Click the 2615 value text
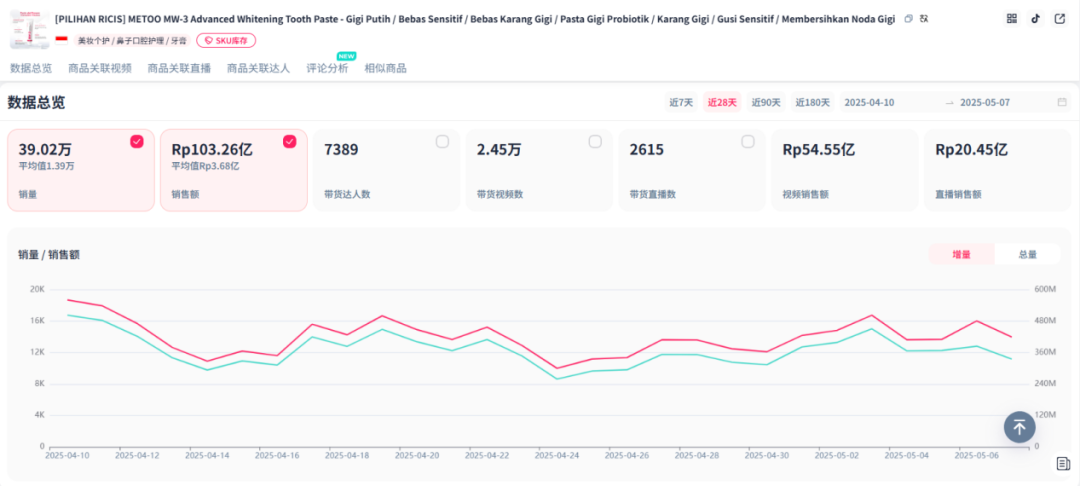The width and height of the screenshot is (1080, 486). 647,149
